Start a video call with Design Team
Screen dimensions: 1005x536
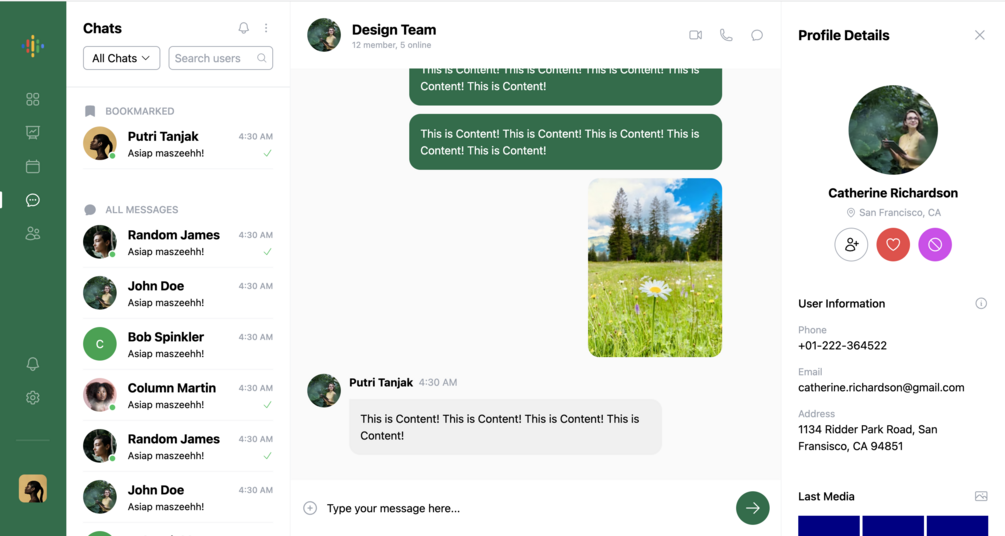[695, 35]
